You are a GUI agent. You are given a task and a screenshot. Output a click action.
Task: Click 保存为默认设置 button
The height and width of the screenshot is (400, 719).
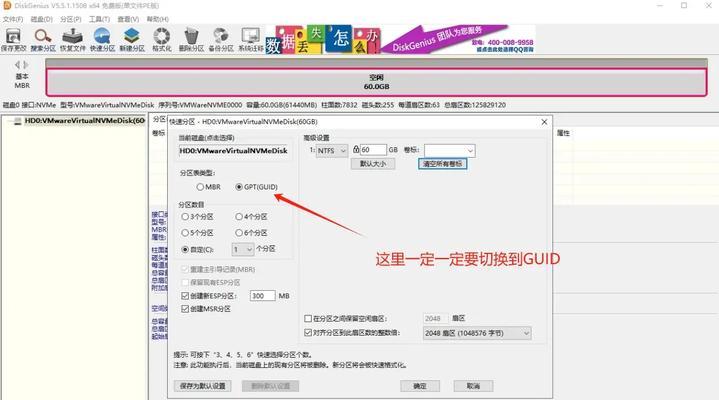203,386
